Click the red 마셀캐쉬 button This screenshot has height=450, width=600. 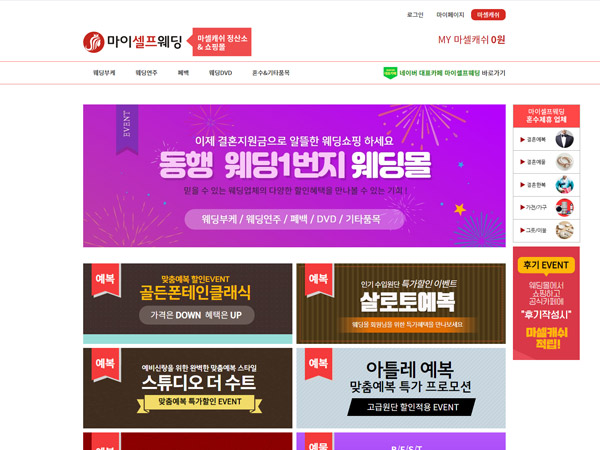(488, 15)
